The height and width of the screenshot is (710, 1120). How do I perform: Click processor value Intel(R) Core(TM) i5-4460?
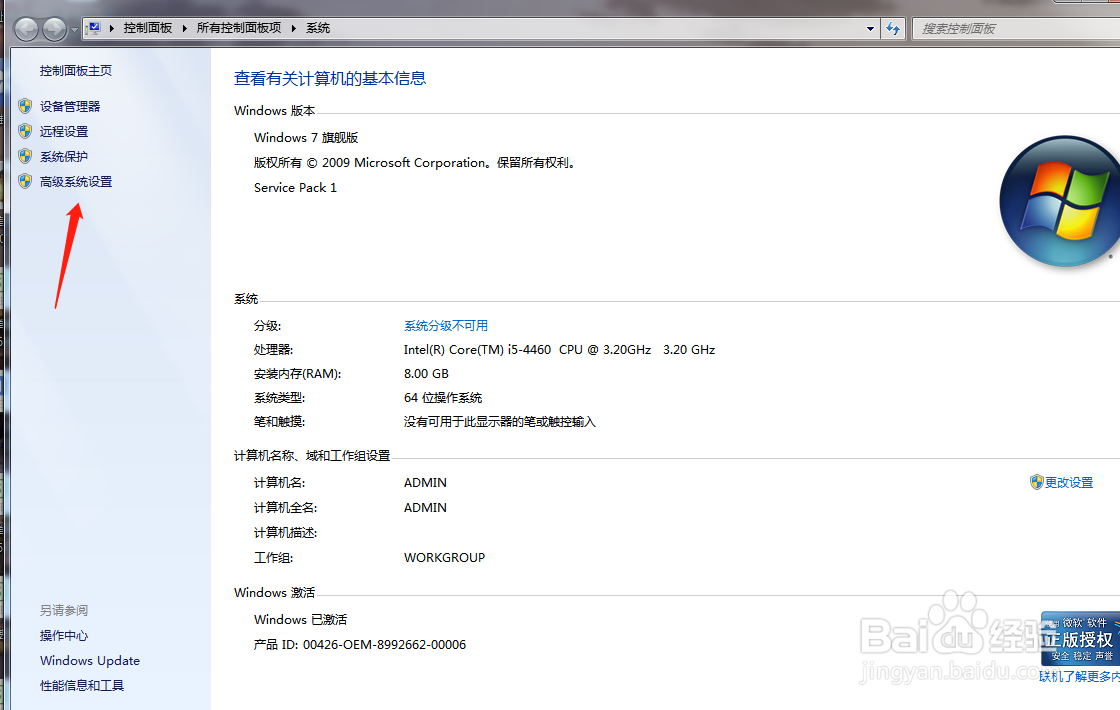coord(559,350)
